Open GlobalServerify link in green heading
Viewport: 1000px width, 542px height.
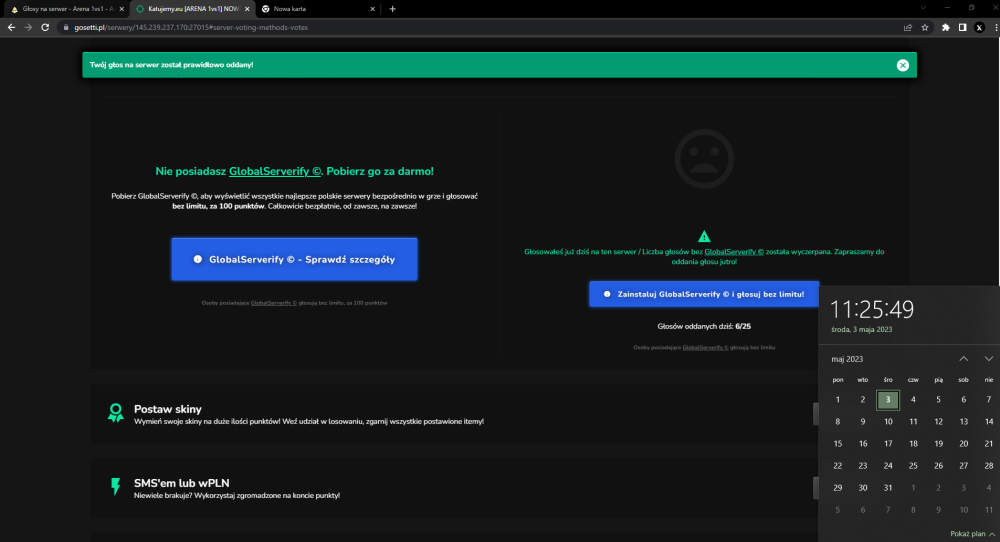click(x=275, y=171)
